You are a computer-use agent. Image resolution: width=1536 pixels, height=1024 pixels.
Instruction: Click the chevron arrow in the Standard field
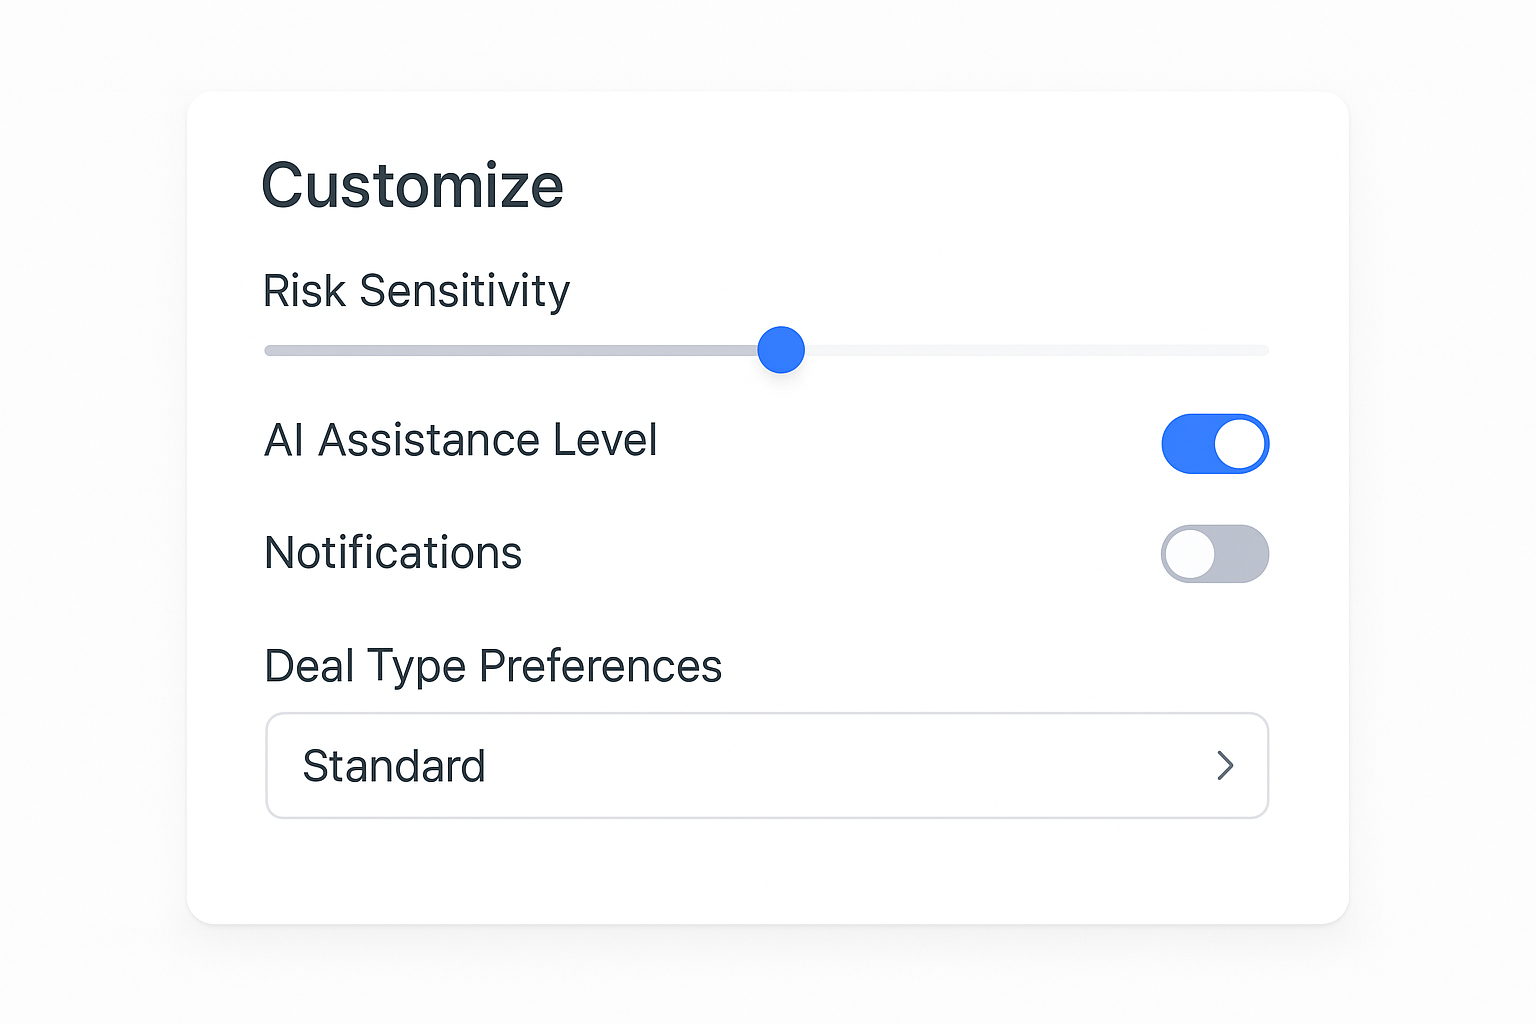click(1225, 766)
